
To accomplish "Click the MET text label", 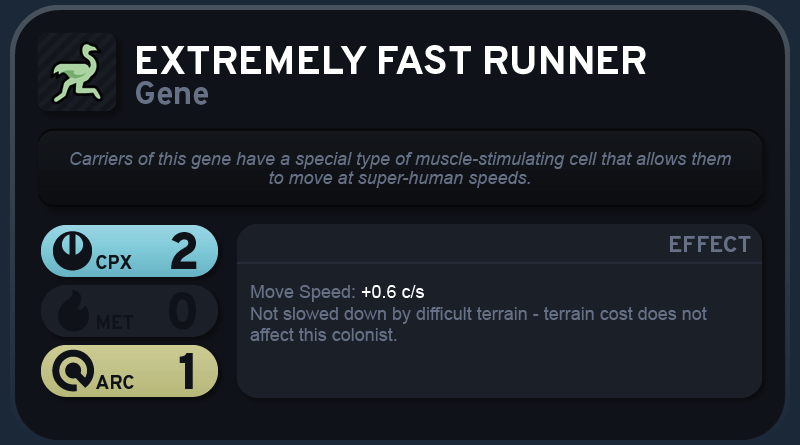I will coord(115,323).
